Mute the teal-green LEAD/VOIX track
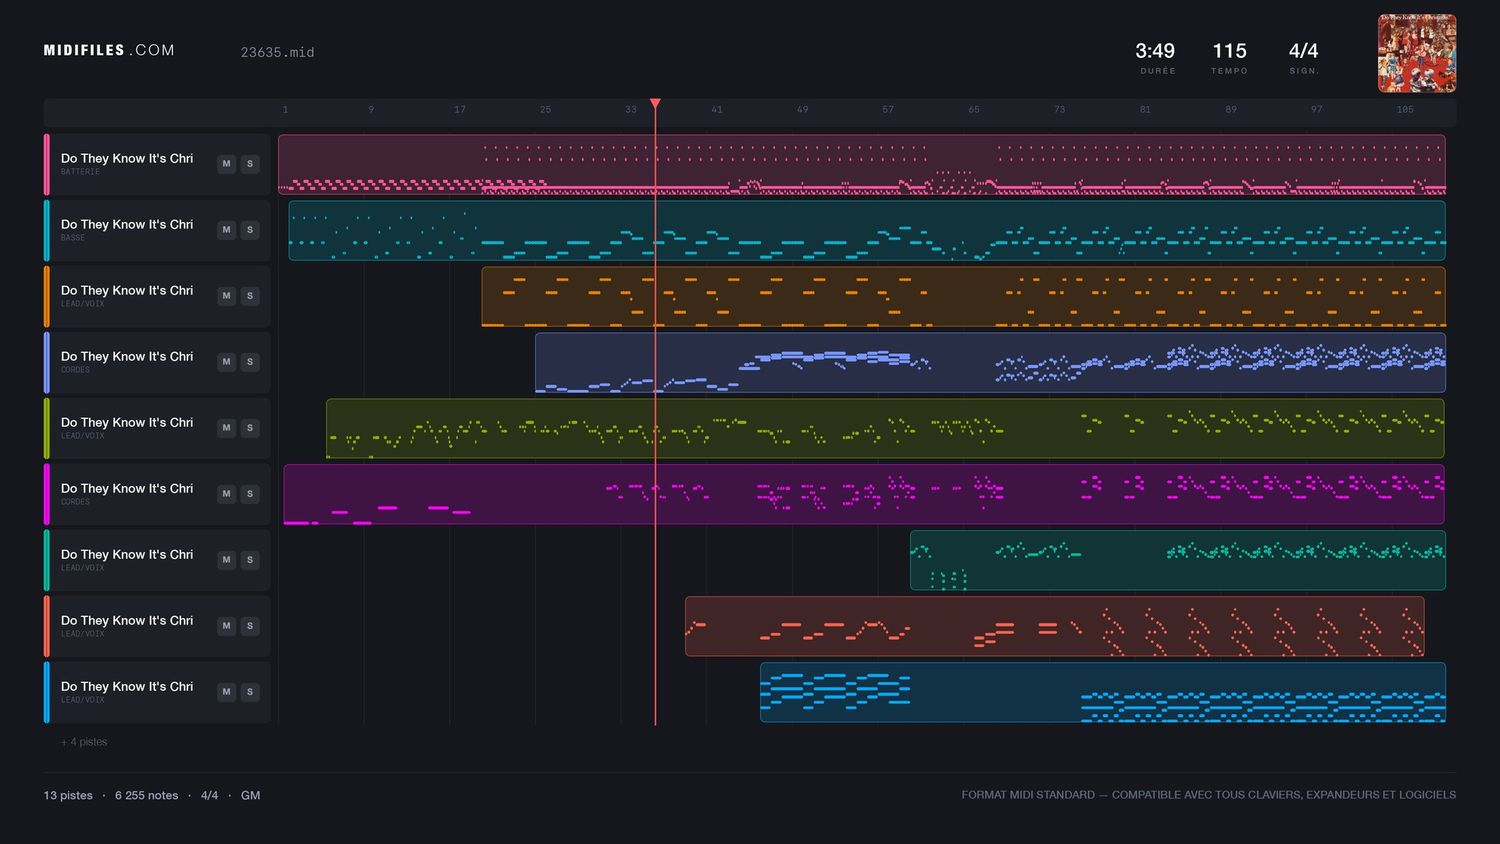Viewport: 1500px width, 844px height. coord(227,560)
